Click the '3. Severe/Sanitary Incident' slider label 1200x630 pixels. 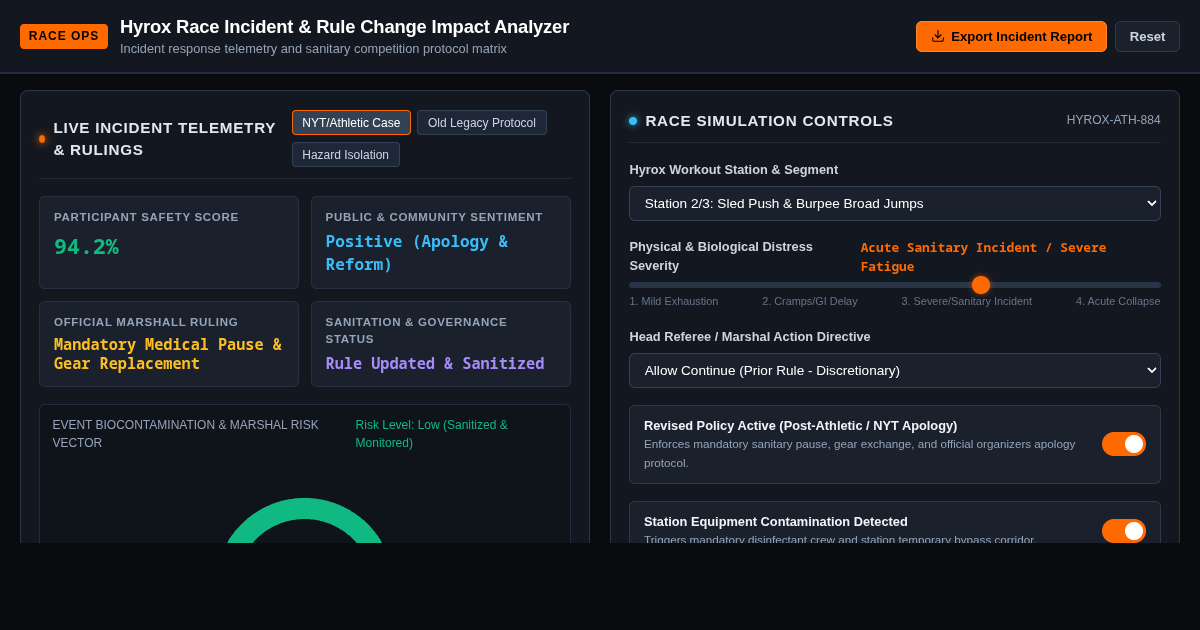coord(966,301)
